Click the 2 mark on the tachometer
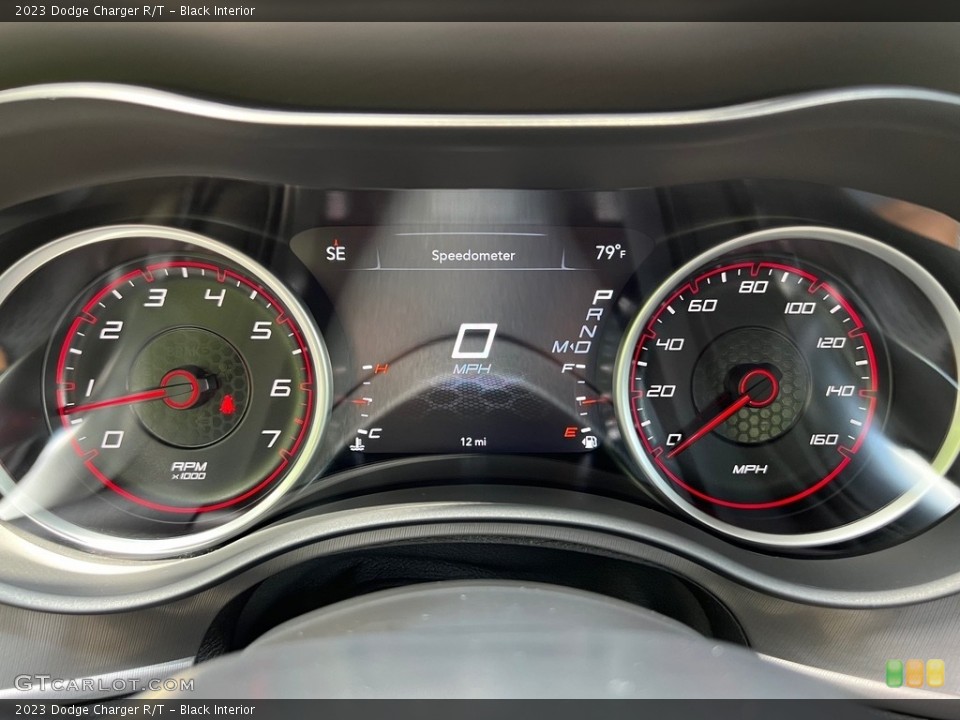The width and height of the screenshot is (960, 720). click(111, 330)
